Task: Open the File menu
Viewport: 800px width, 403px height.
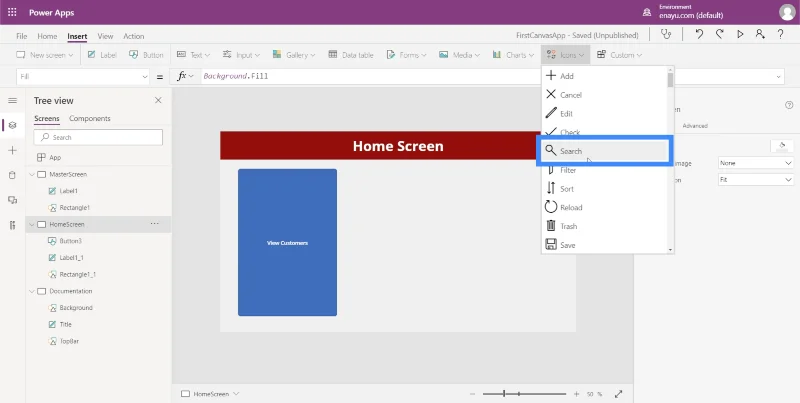Action: point(21,36)
